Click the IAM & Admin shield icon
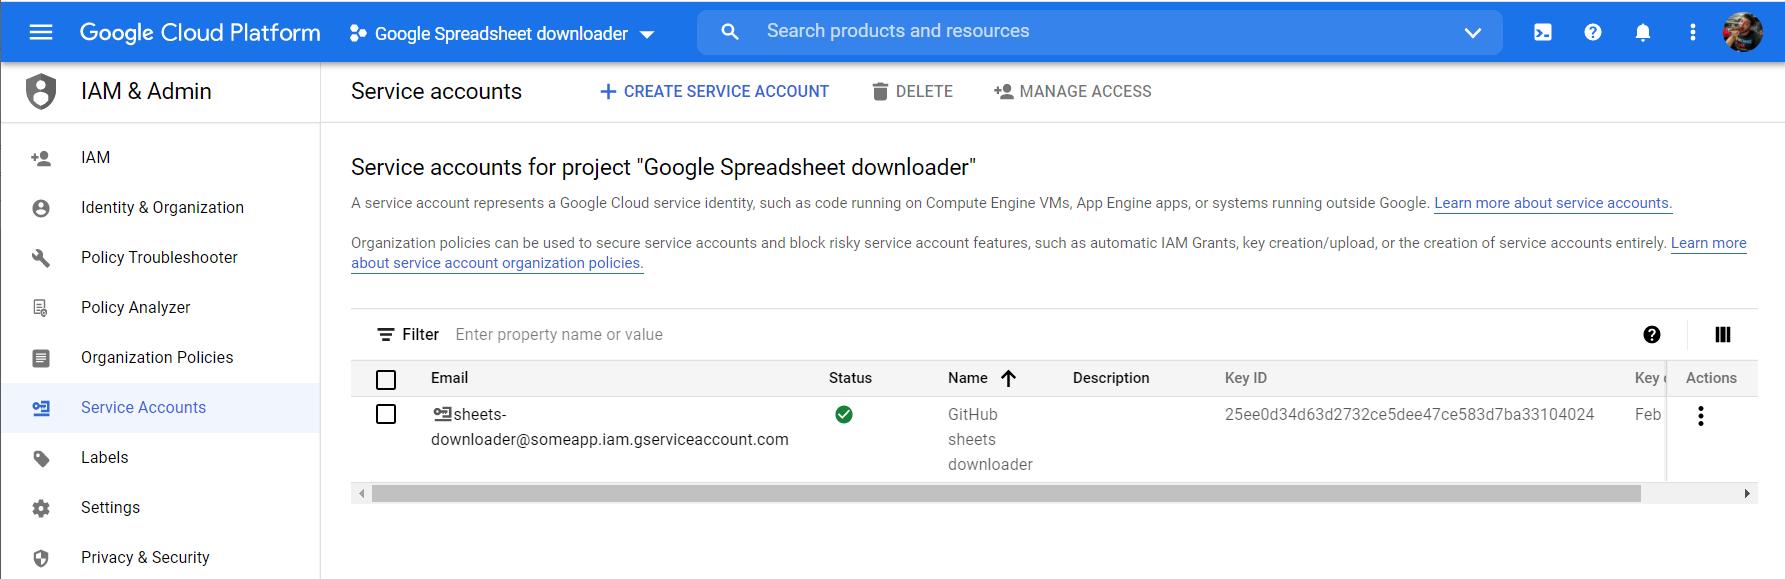This screenshot has width=1785, height=579. pos(41,91)
